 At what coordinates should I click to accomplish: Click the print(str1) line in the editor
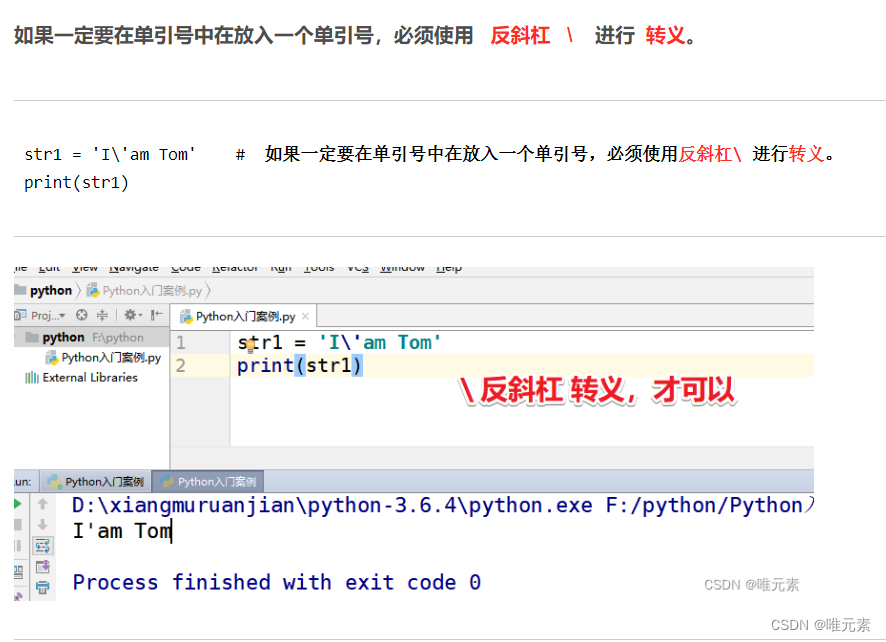click(x=299, y=366)
